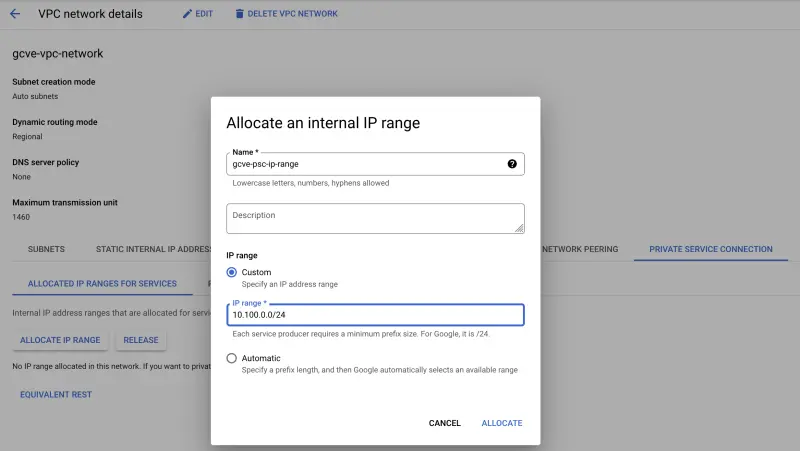
Task: Click 'Lowercase letters, numbers, hyphens allowed' hint
Action: click(311, 183)
